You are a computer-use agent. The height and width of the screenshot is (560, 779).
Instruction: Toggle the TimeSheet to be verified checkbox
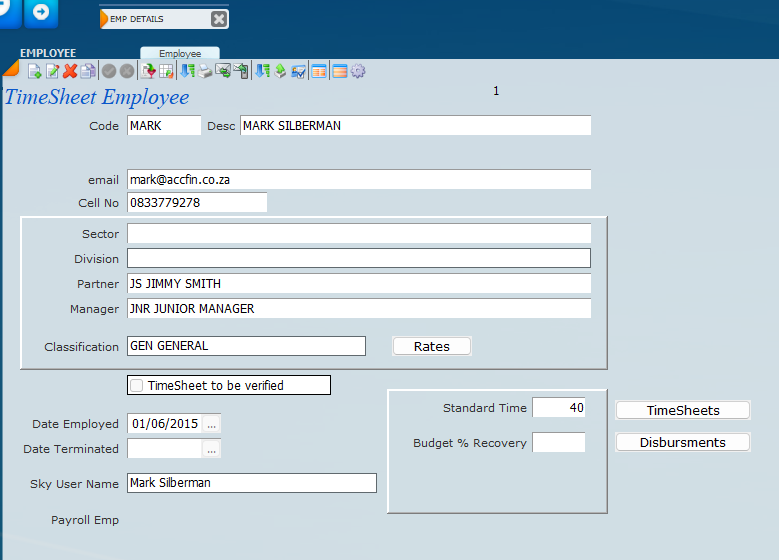[x=137, y=385]
